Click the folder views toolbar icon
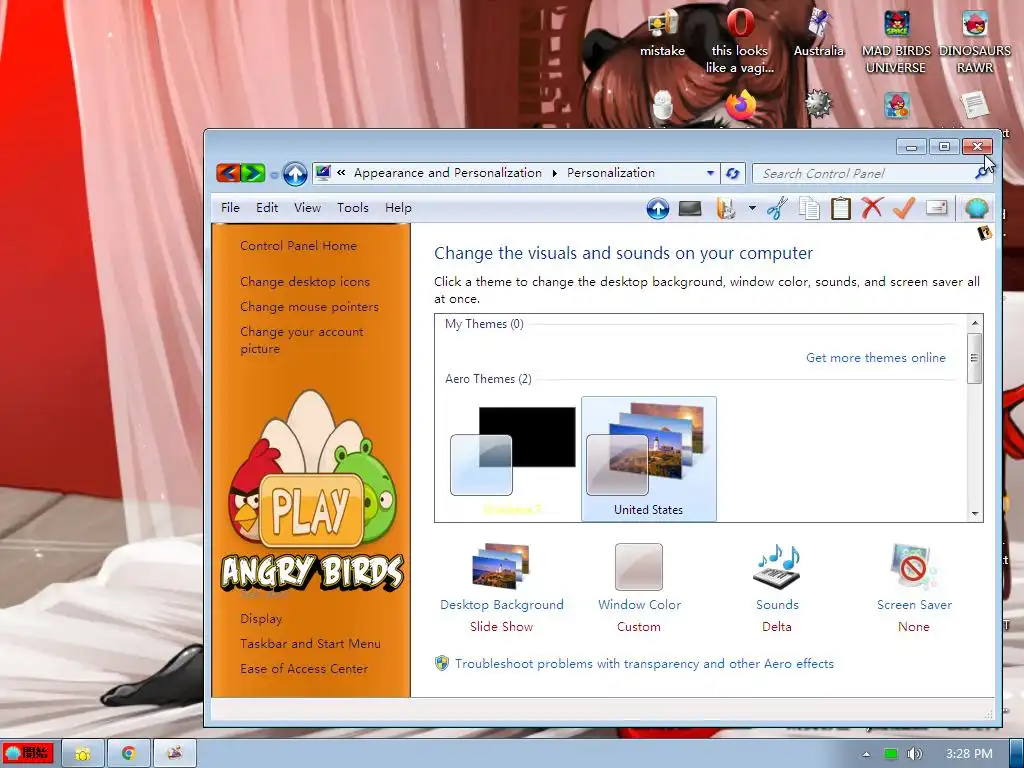This screenshot has width=1024, height=768. pos(726,208)
